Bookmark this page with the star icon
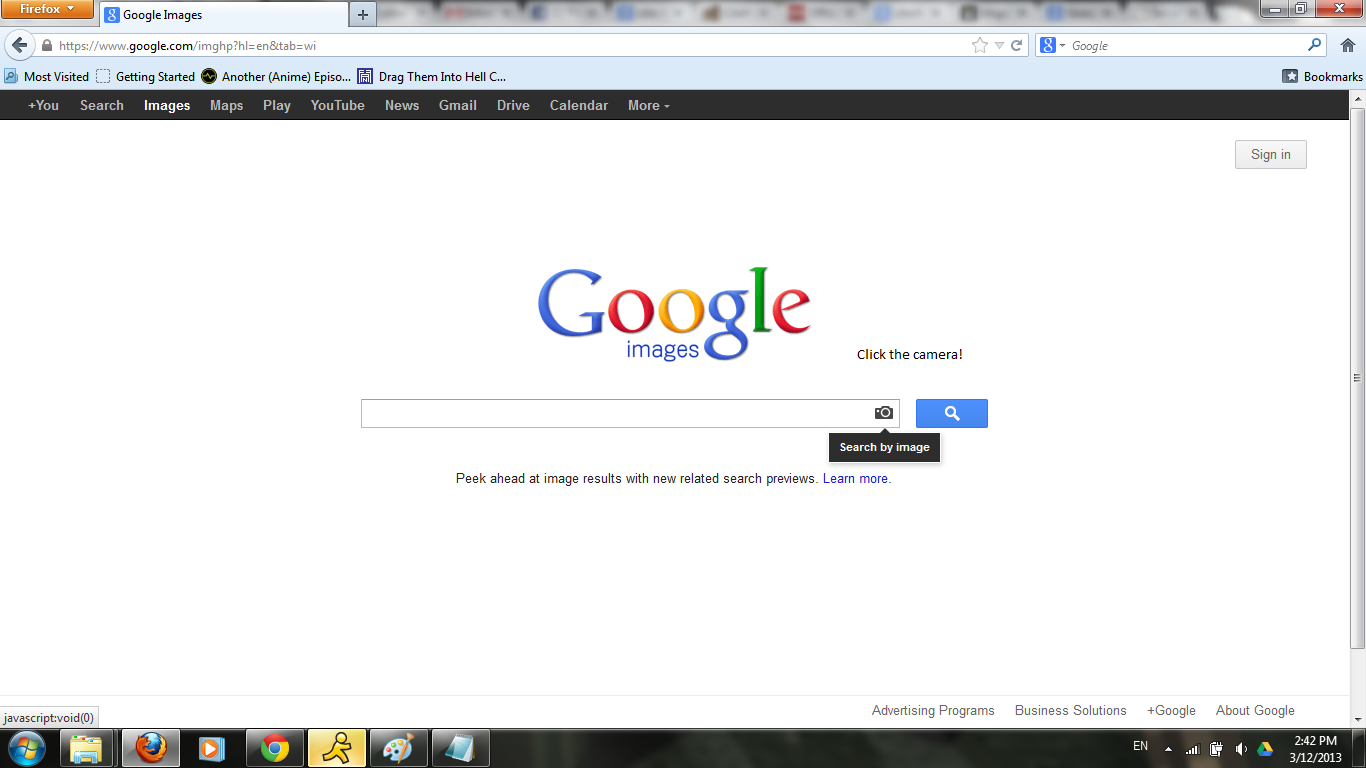 (980, 46)
